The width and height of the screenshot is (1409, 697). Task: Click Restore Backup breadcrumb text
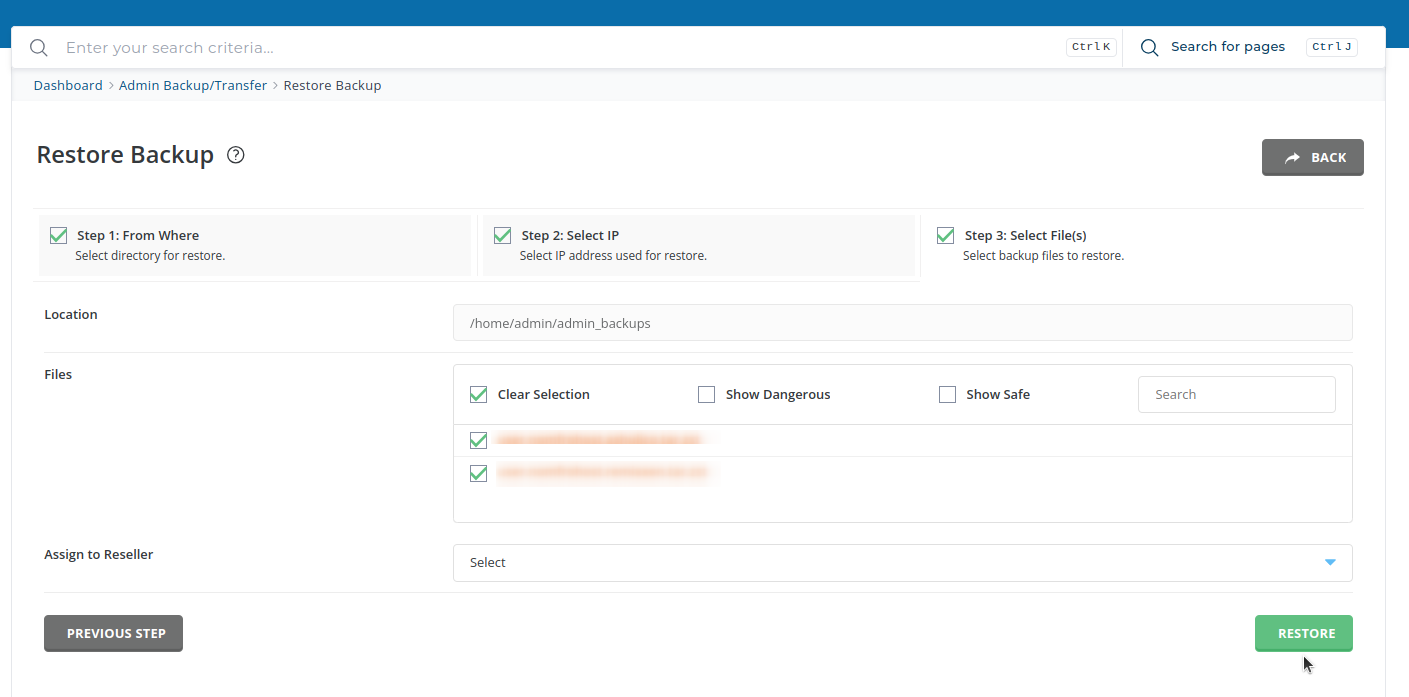point(332,85)
